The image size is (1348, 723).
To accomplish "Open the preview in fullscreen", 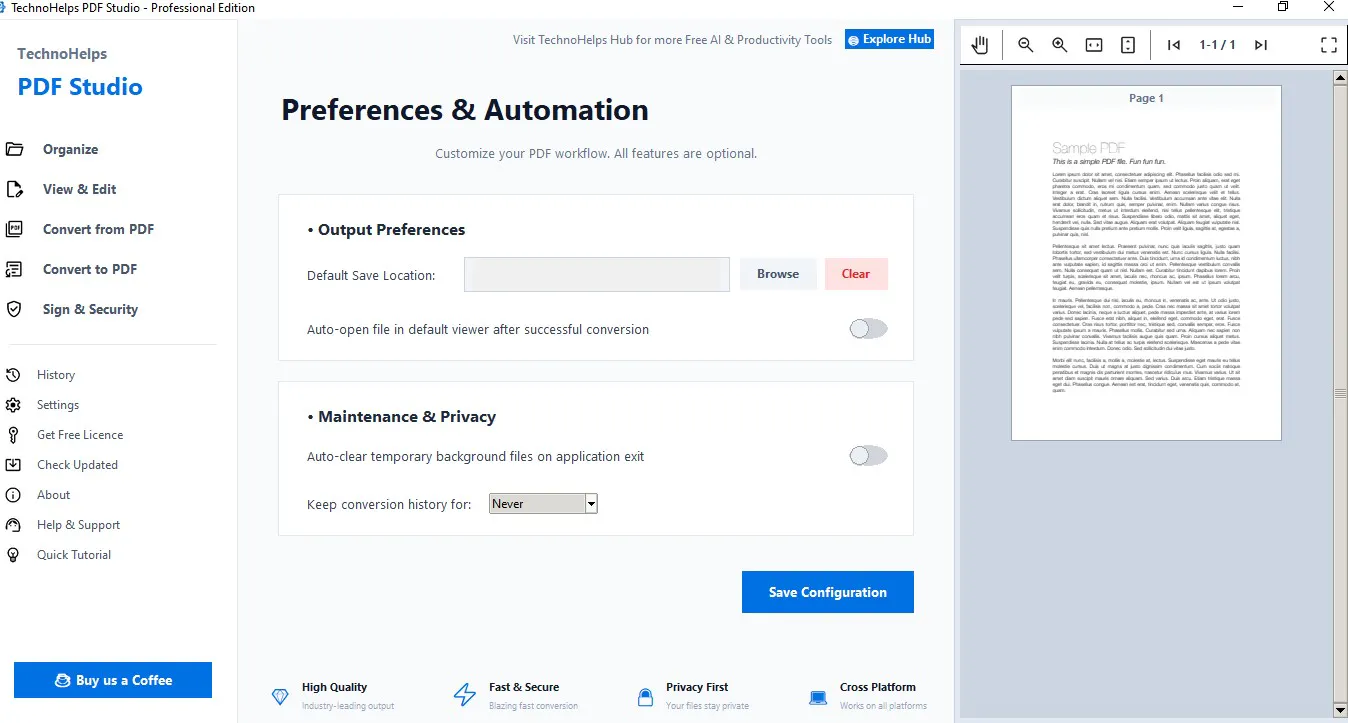I will point(1329,45).
